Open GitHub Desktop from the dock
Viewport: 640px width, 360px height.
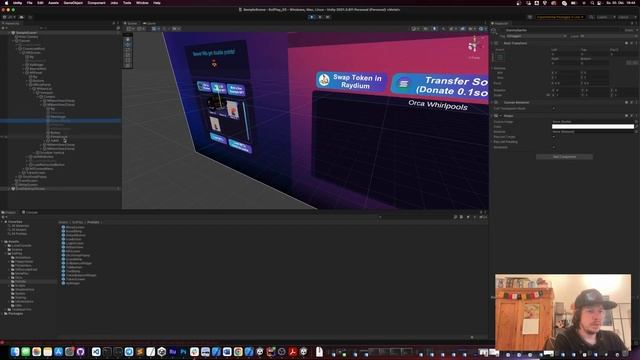80,351
